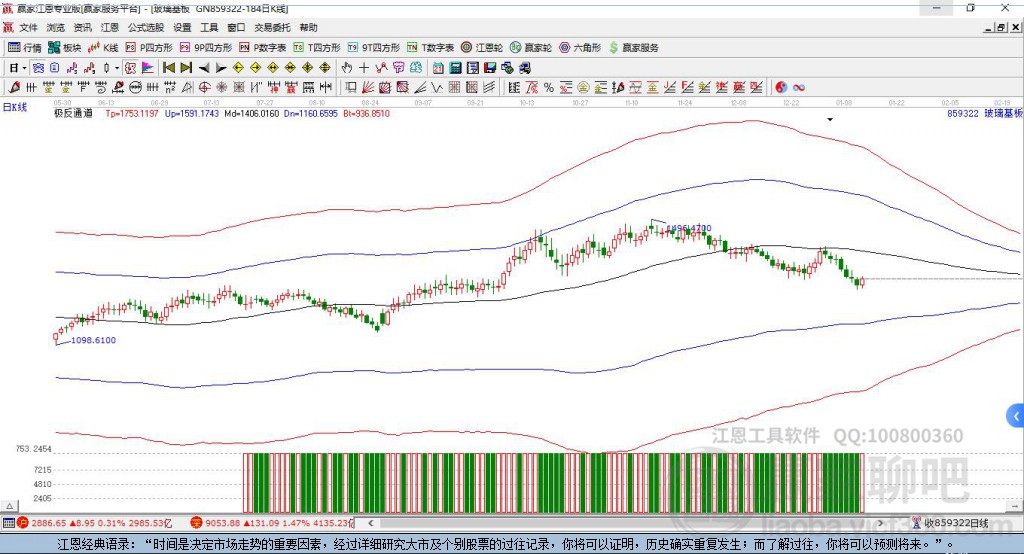Switch to the K线 chart
Image resolution: width=1024 pixels, height=554 pixels.
coord(103,48)
